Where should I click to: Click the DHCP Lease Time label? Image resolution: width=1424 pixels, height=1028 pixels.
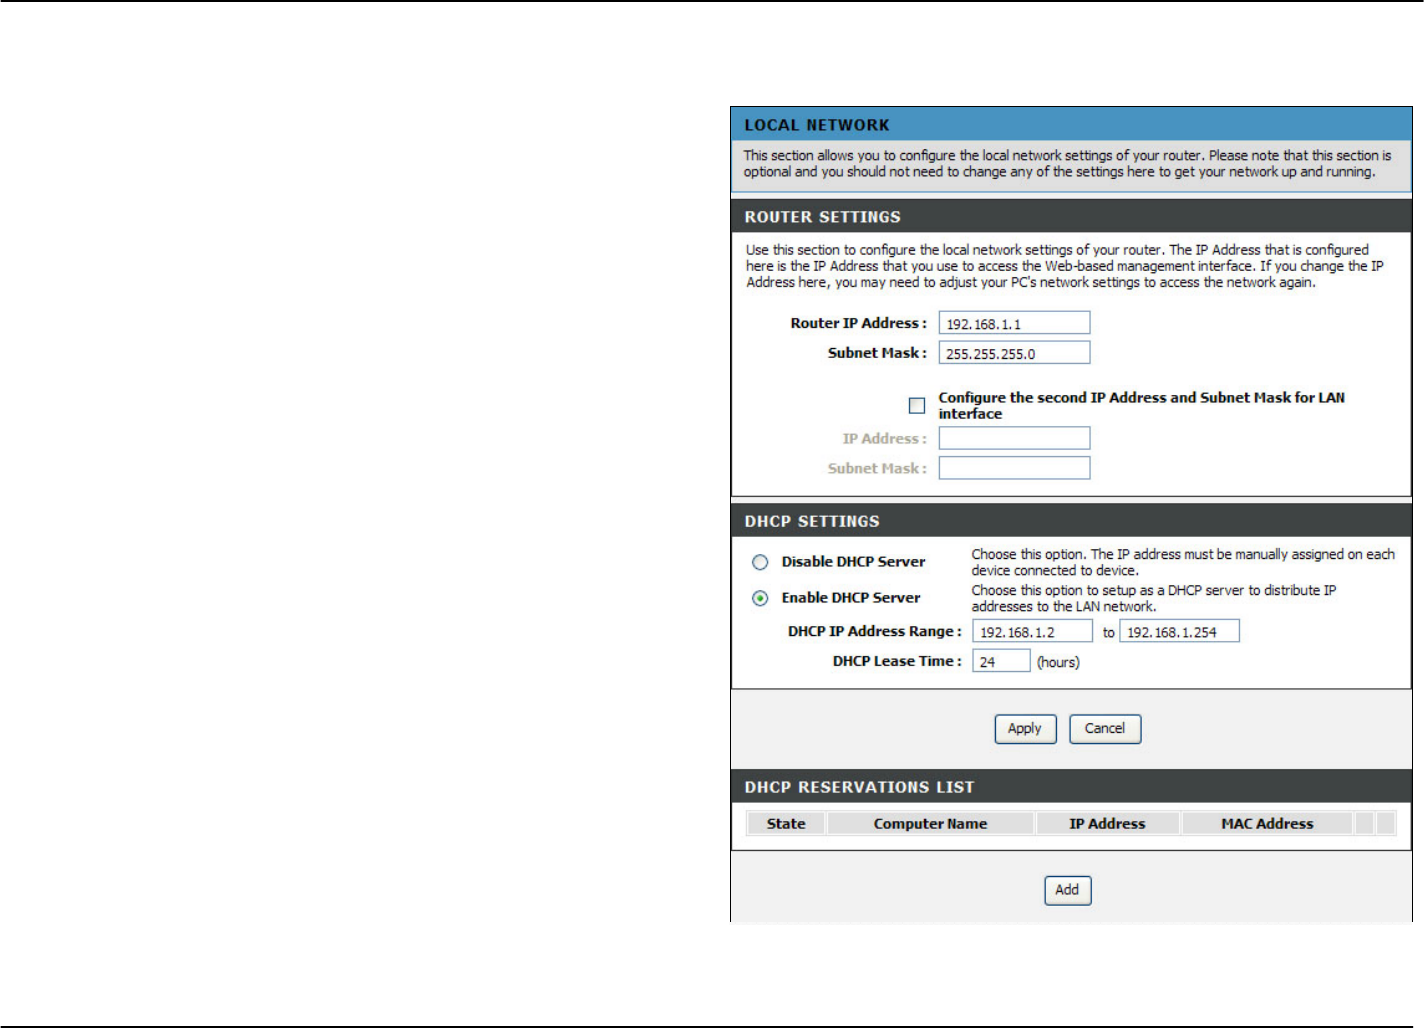[x=897, y=661]
